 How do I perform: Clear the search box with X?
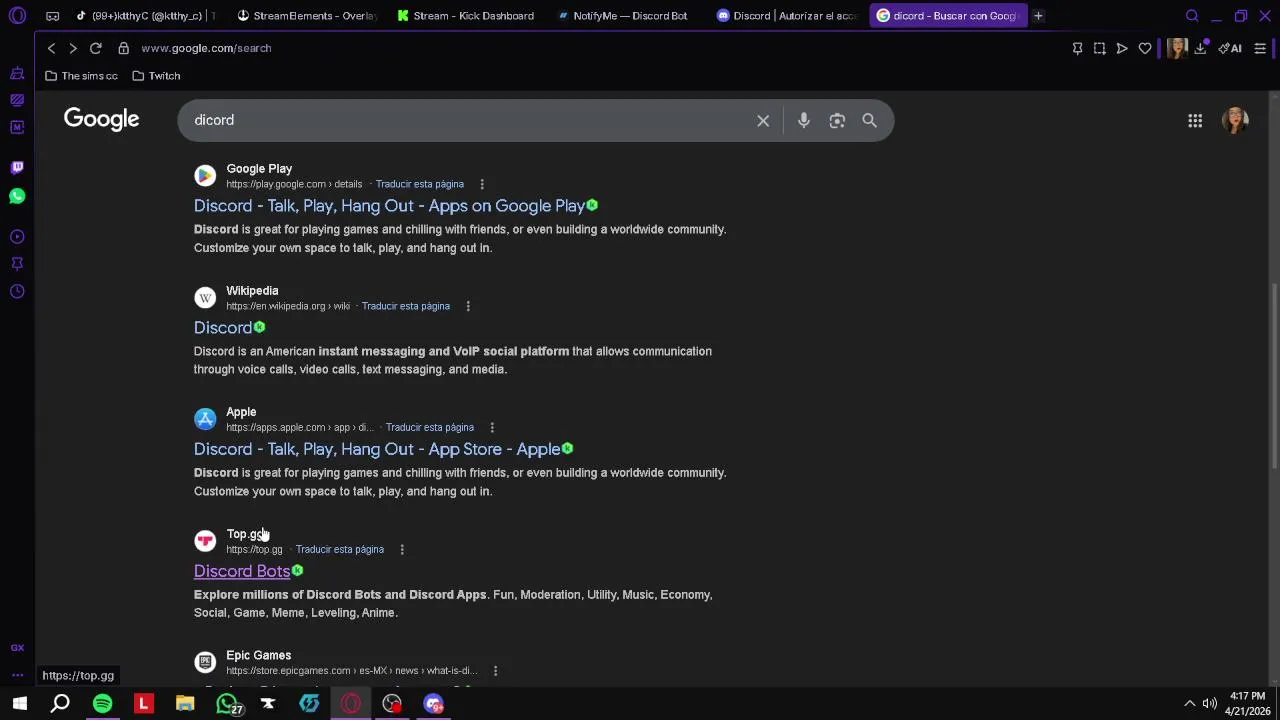click(763, 121)
